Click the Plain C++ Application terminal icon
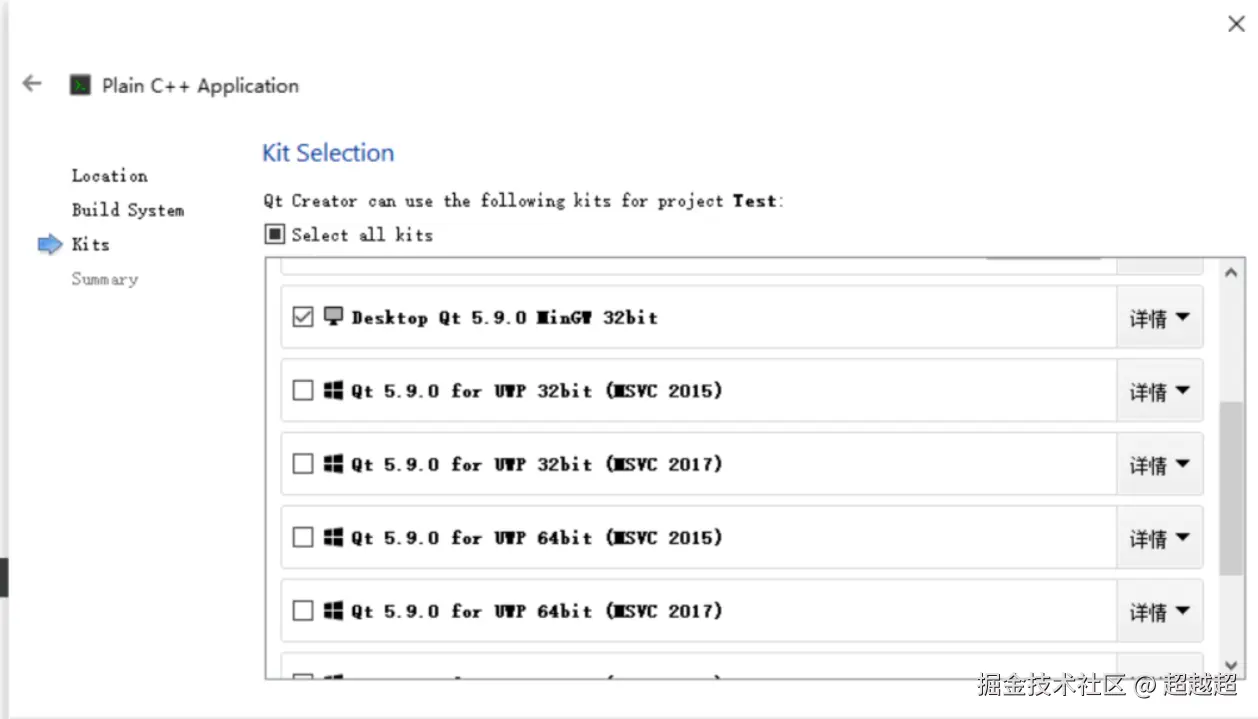The image size is (1258, 719). coord(80,85)
